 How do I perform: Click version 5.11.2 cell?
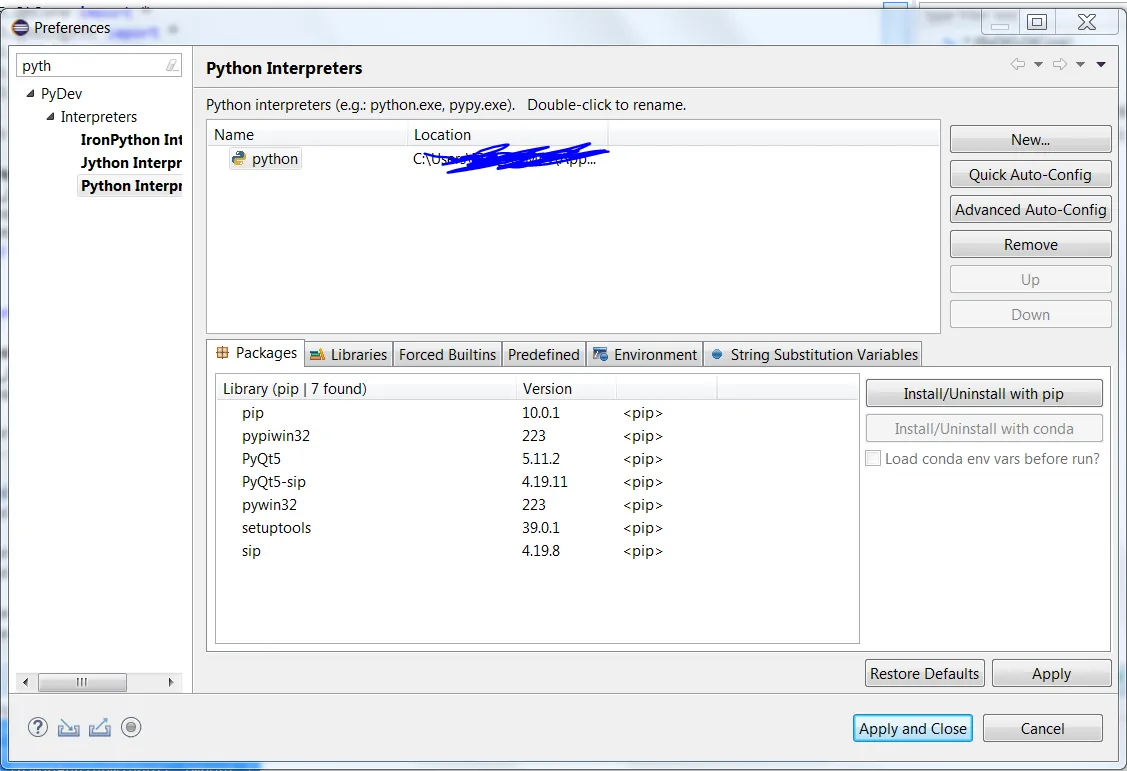pyautogui.click(x=540, y=459)
